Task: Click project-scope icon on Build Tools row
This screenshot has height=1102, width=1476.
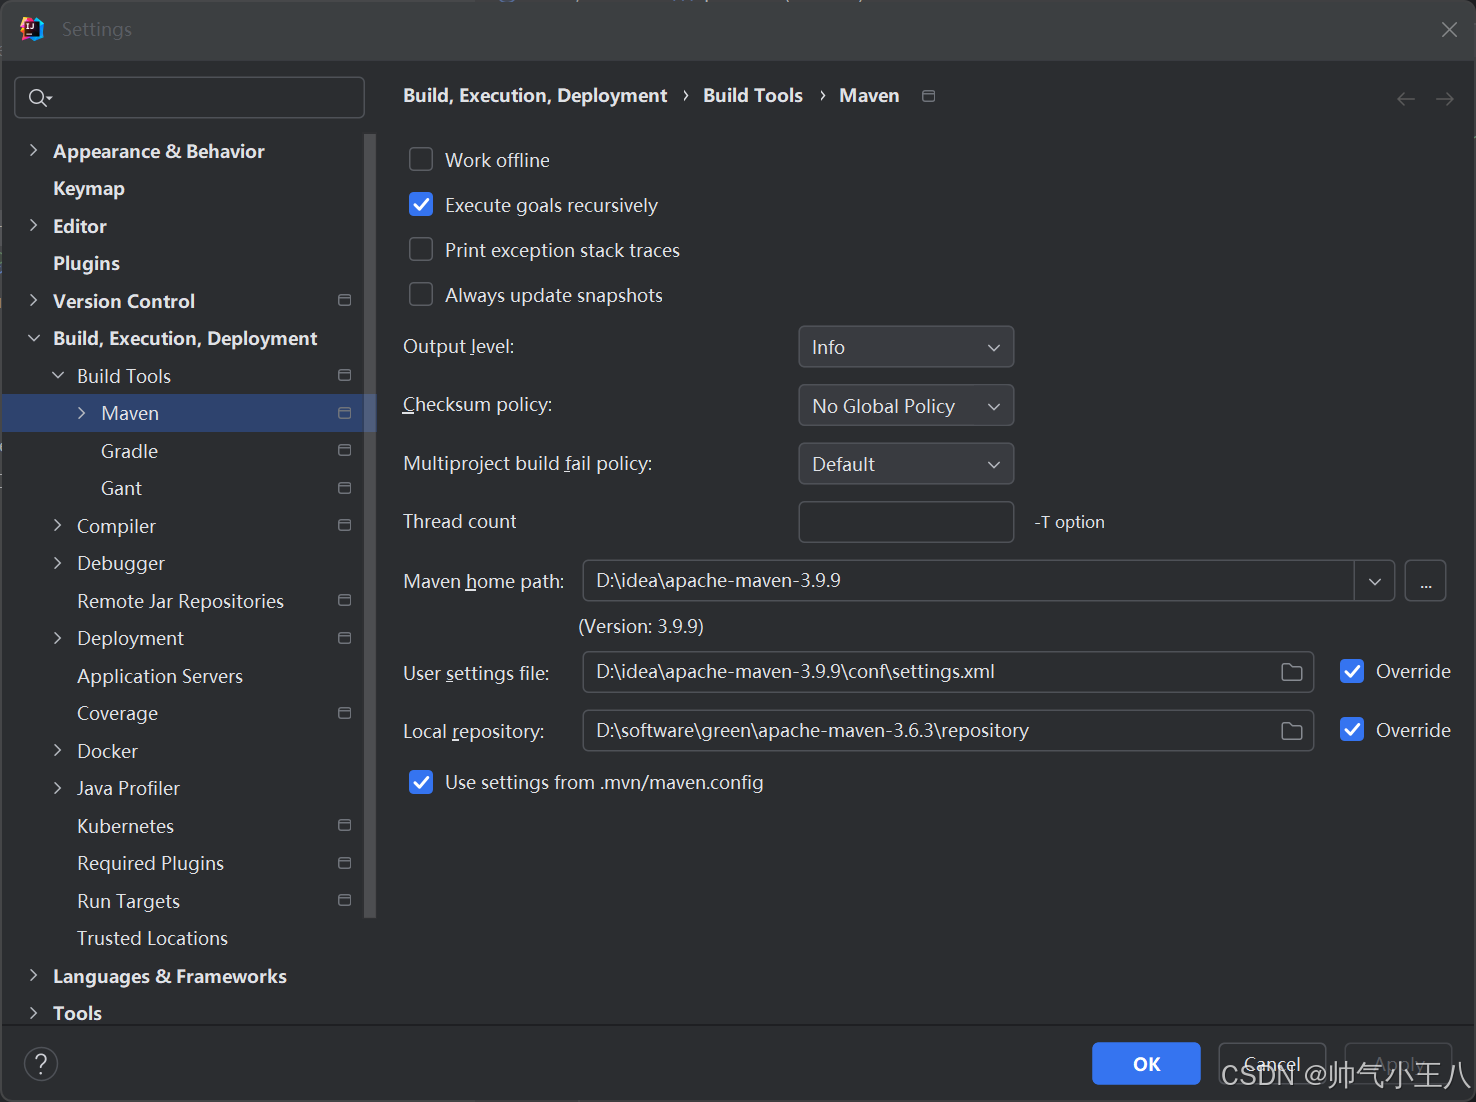Action: (x=345, y=375)
